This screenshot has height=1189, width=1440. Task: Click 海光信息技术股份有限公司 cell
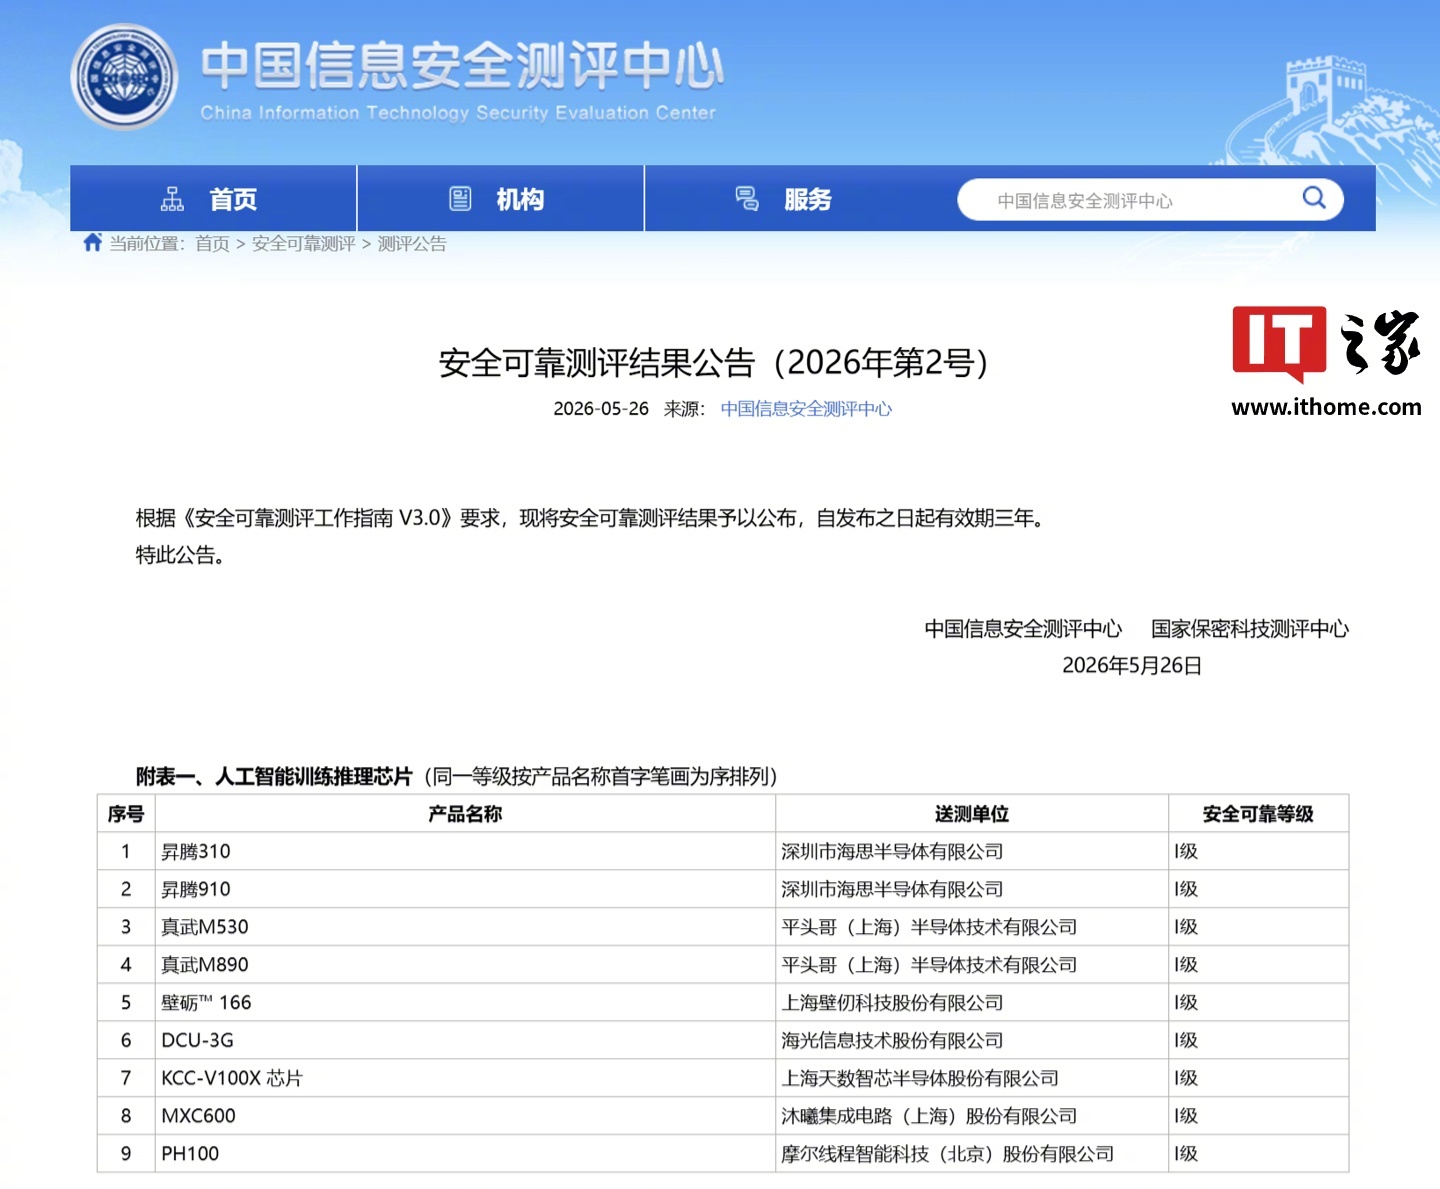[972, 1041]
